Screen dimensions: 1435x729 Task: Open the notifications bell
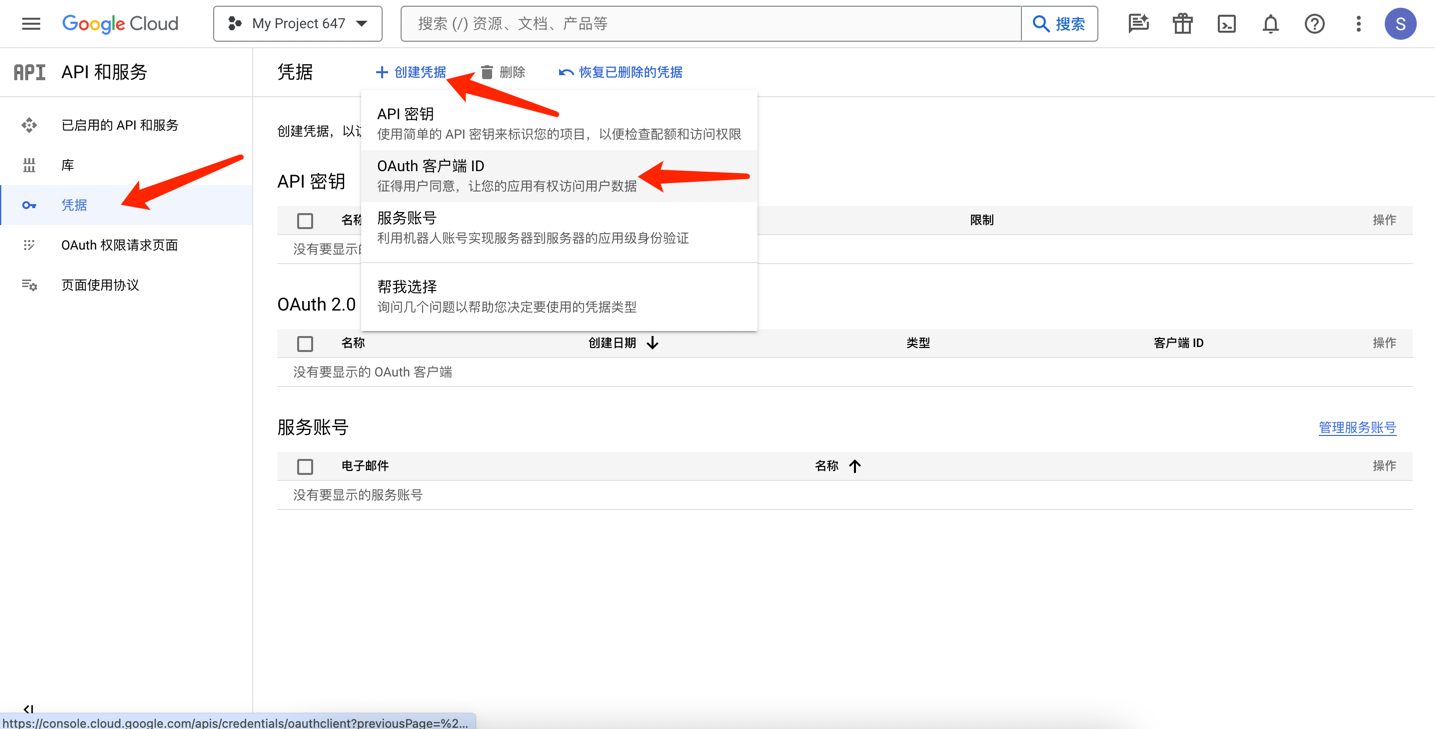tap(1270, 23)
